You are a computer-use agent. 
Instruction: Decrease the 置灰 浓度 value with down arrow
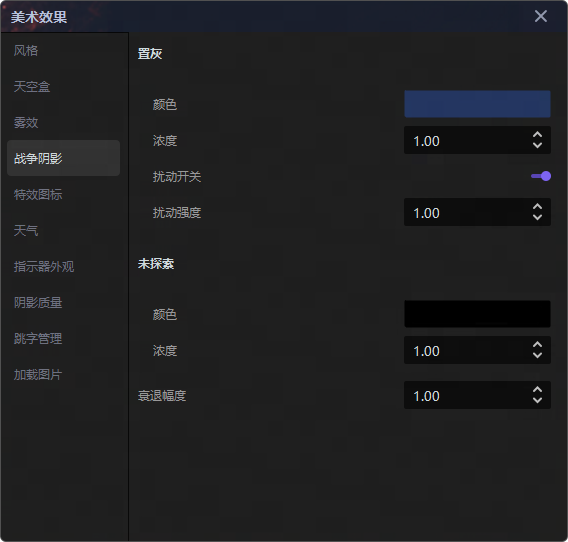point(537,145)
